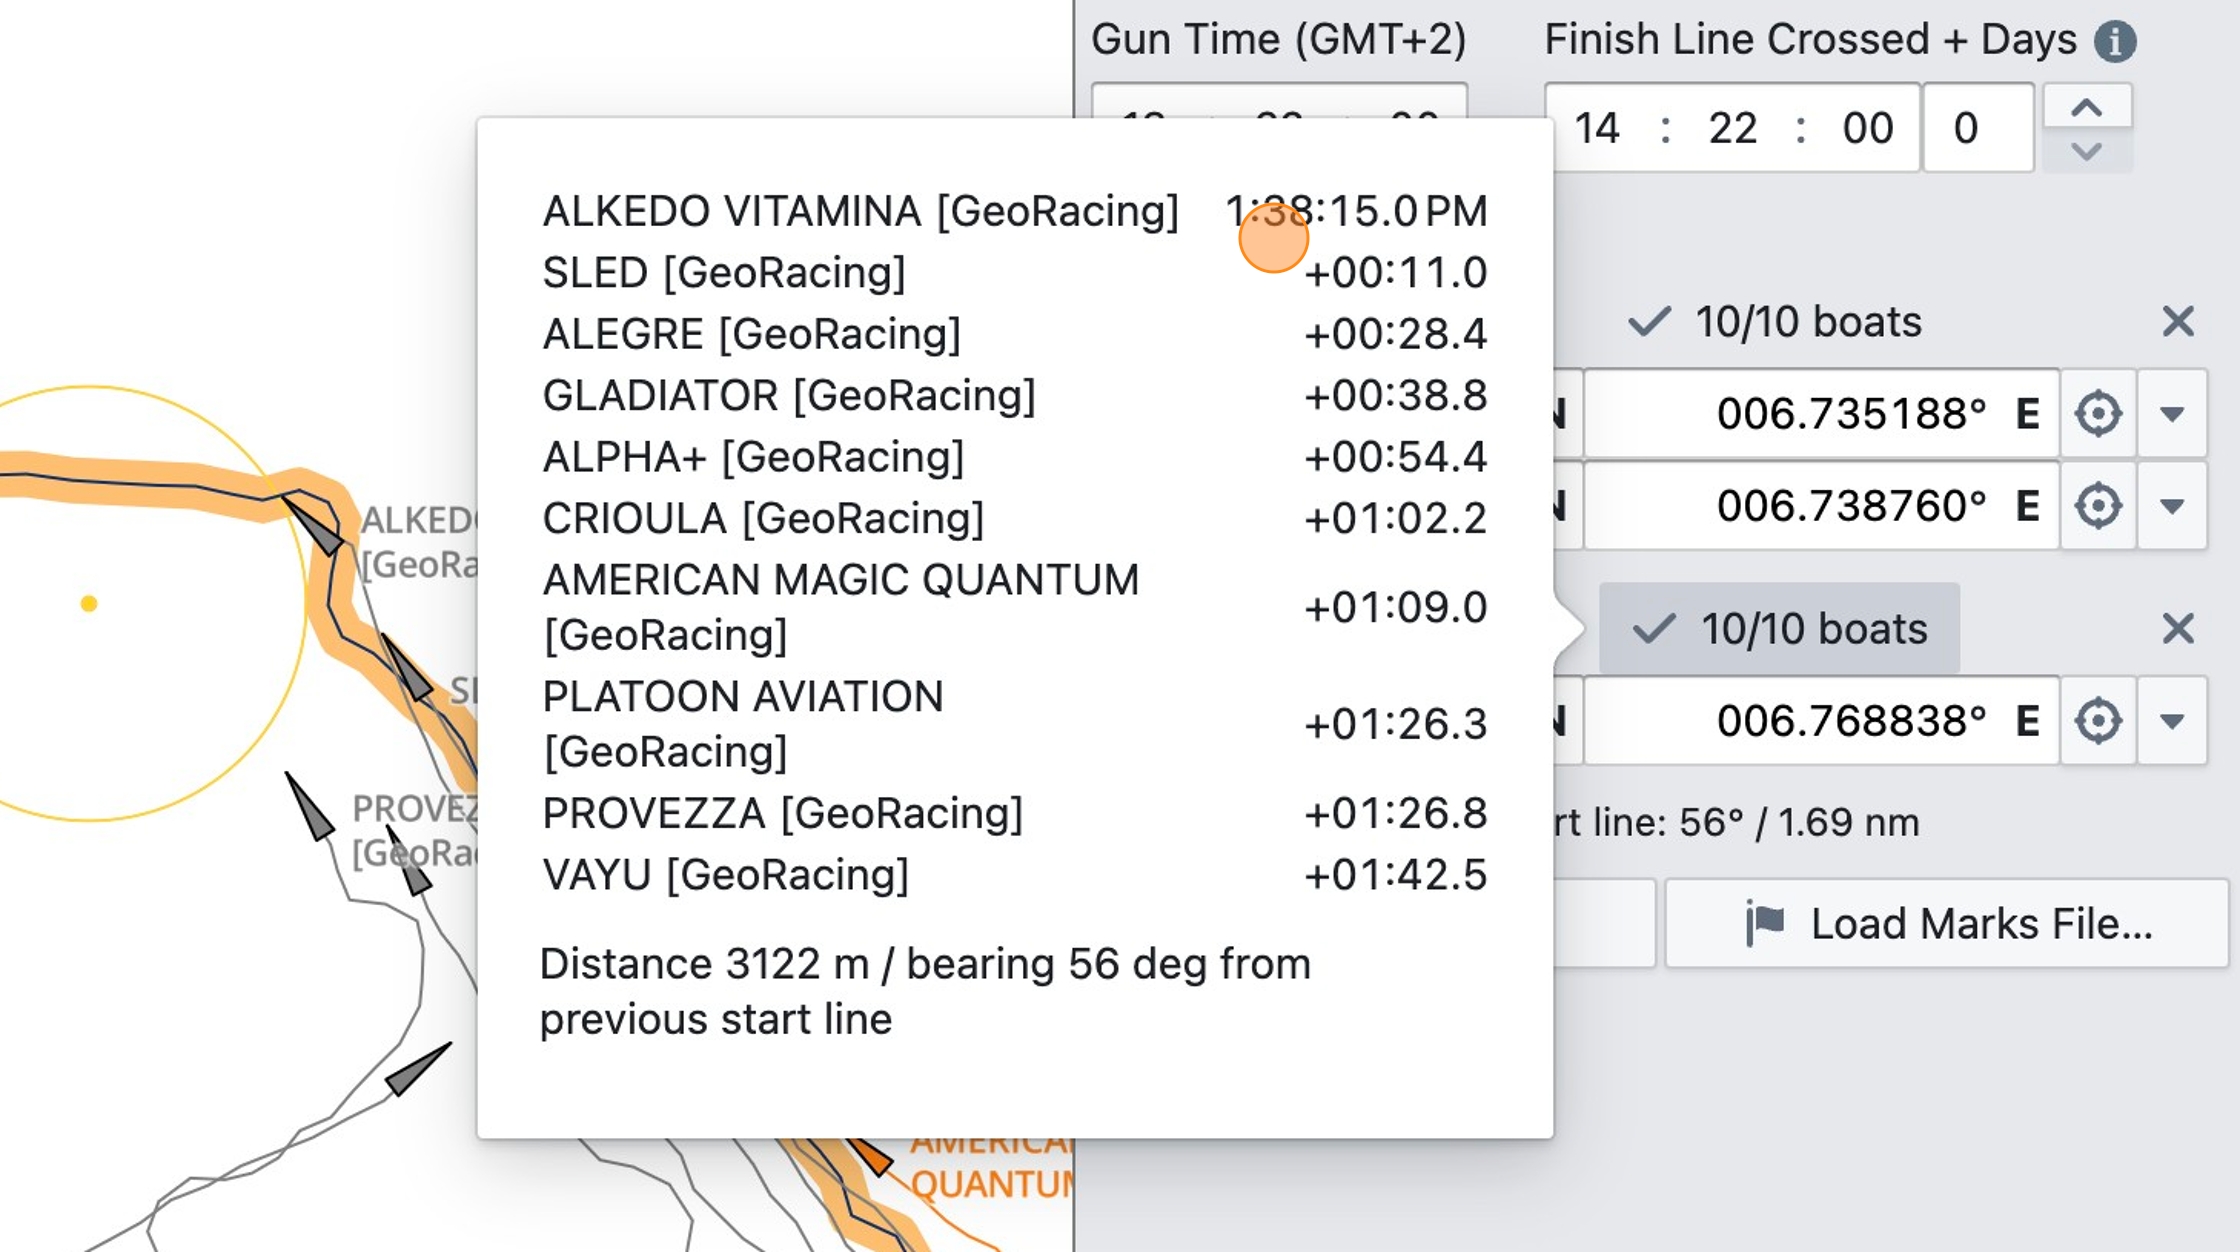
Task: Select ALEGRE [GeoRacing] row in popup
Action: click(x=1015, y=334)
